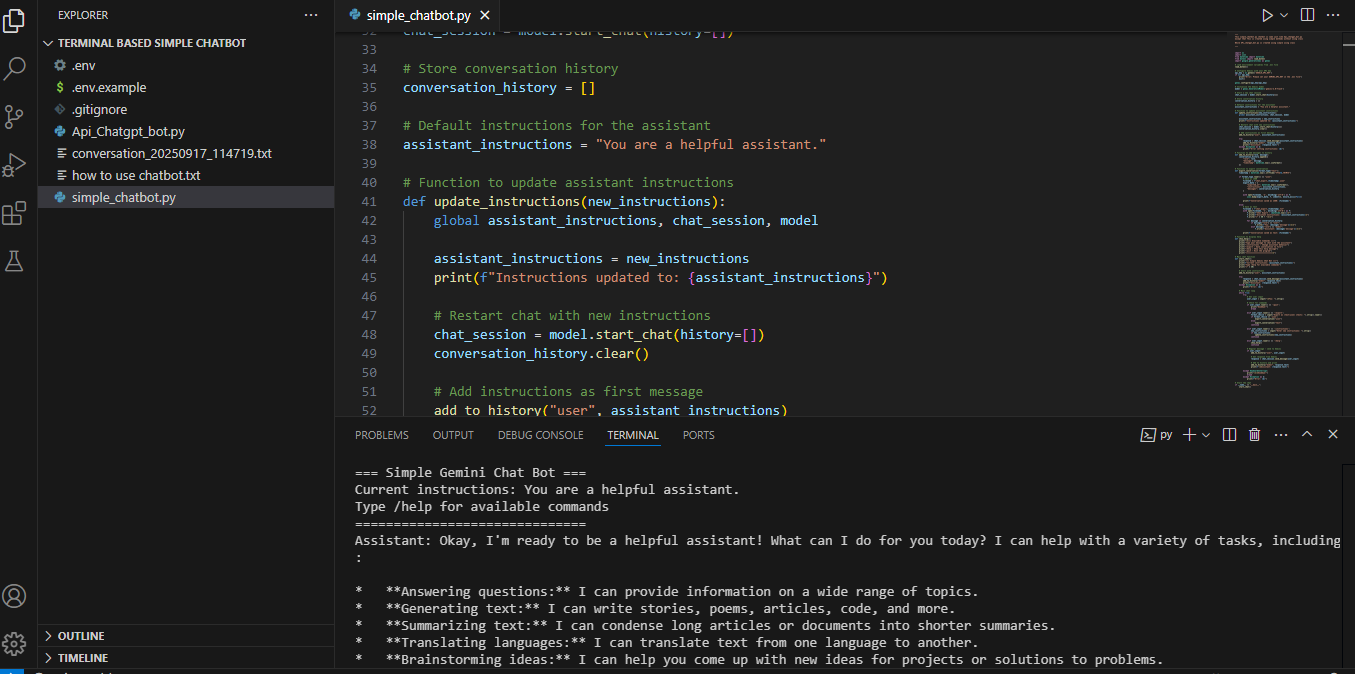Click the EXPLORER panel title
1355x674 pixels.
click(x=83, y=15)
